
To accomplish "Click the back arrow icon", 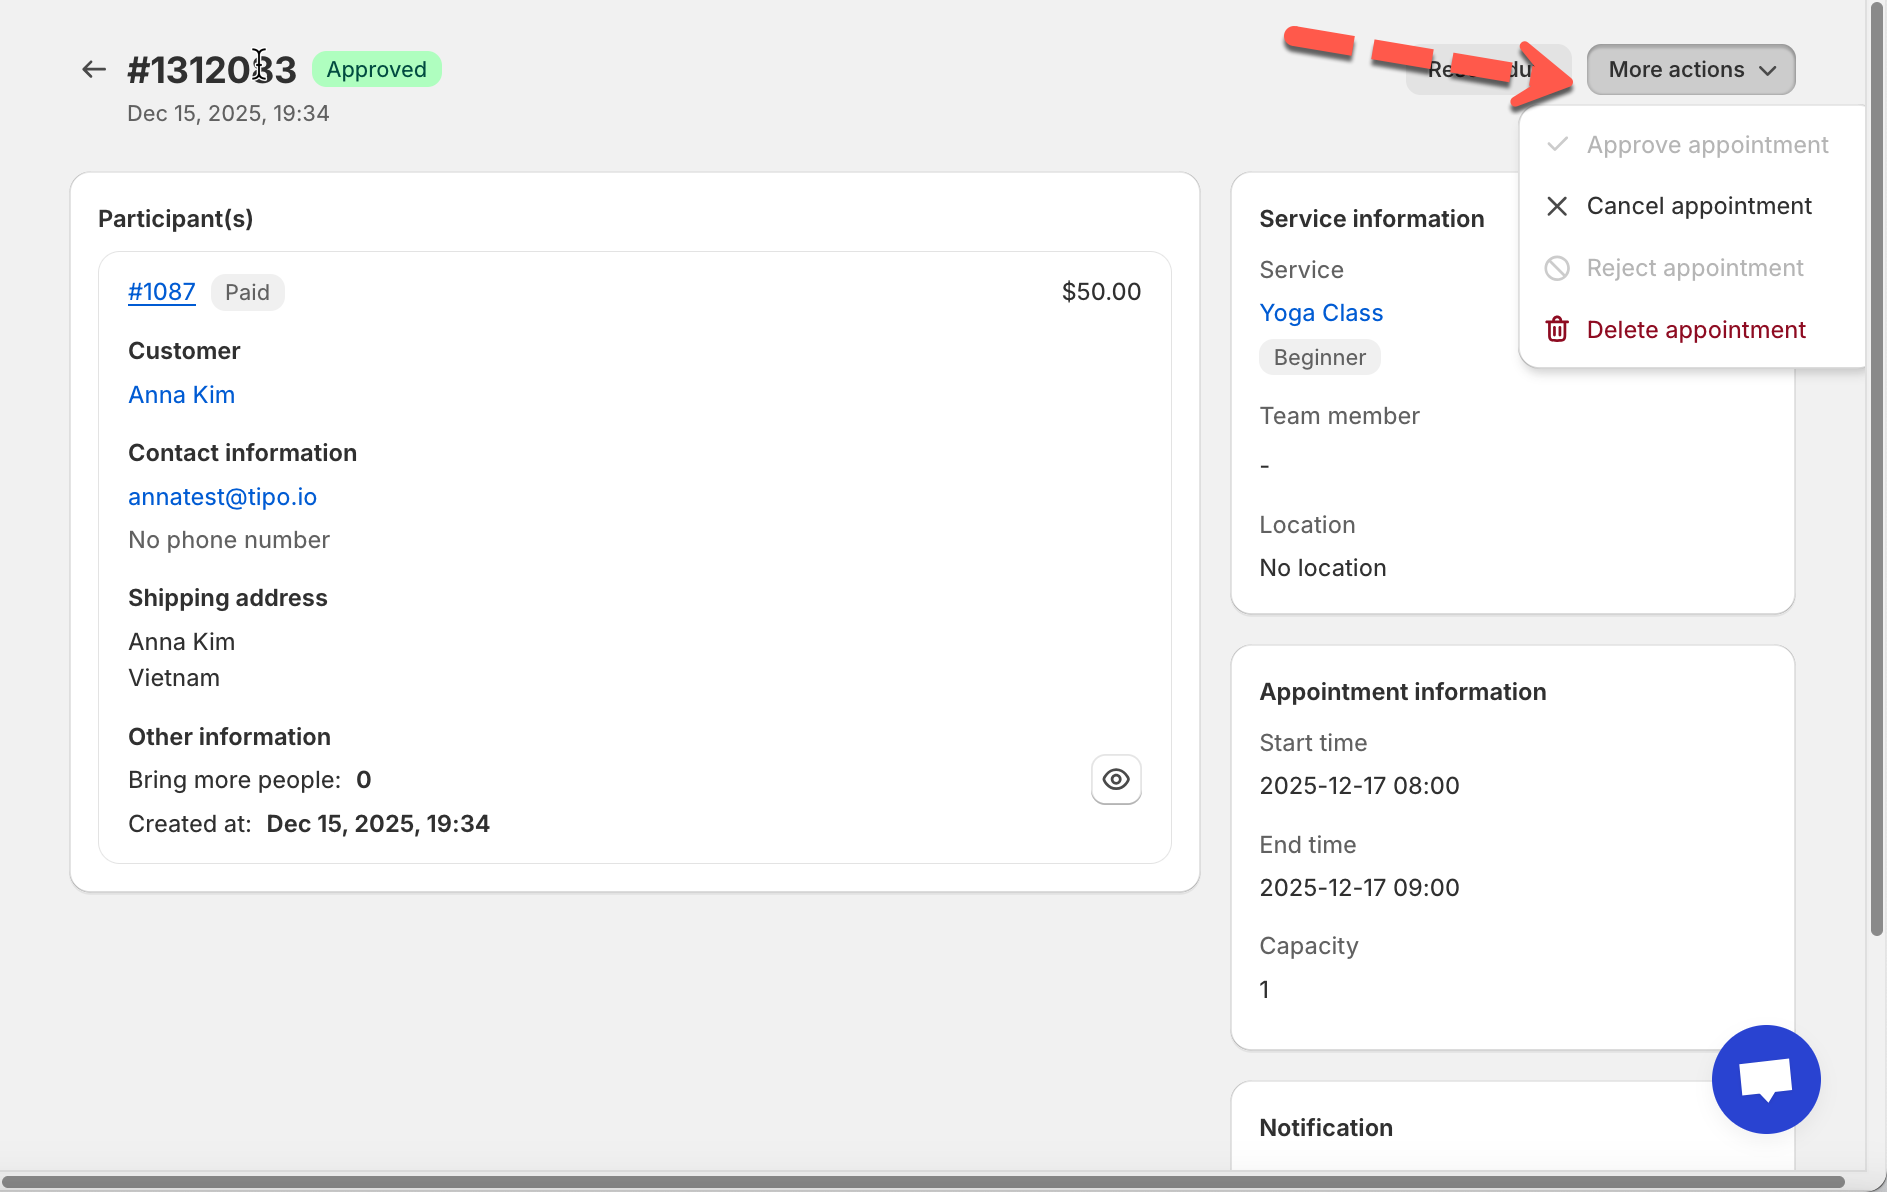I will pos(94,69).
